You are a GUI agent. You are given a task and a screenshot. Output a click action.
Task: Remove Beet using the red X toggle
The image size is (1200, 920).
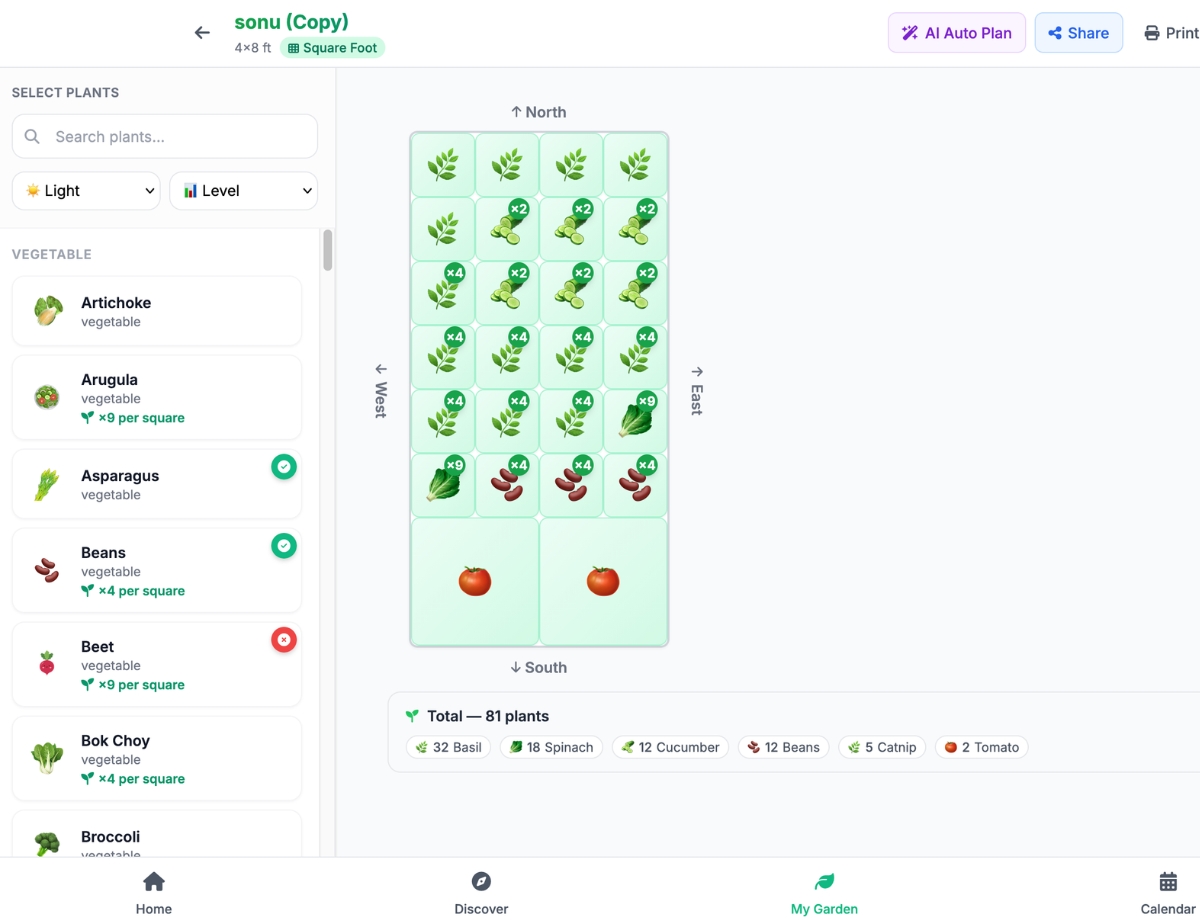(x=284, y=639)
